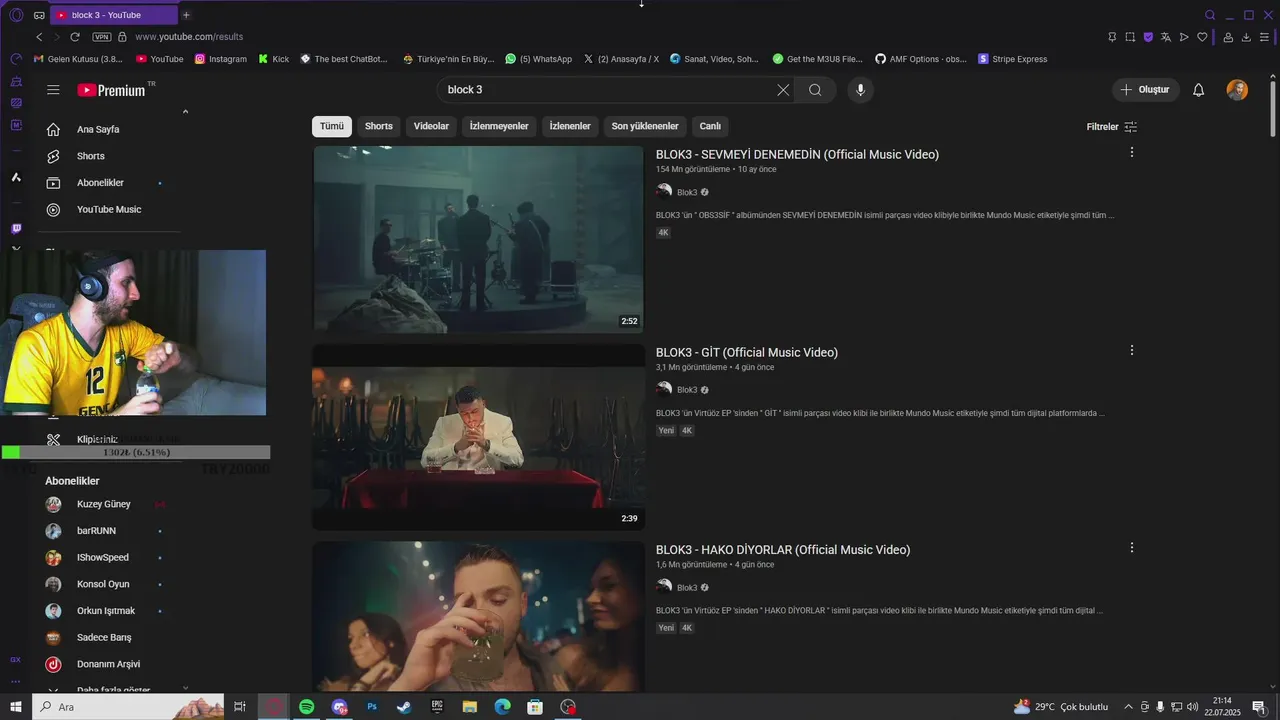Open the WhatsApp bookmark

[x=538, y=59]
